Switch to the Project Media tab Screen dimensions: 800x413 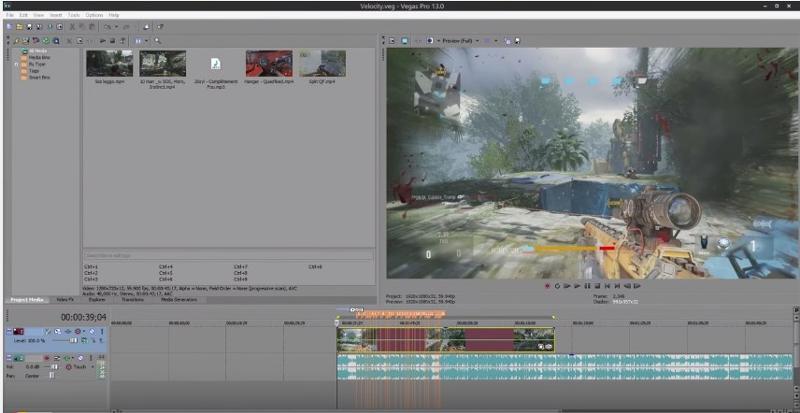coord(27,300)
